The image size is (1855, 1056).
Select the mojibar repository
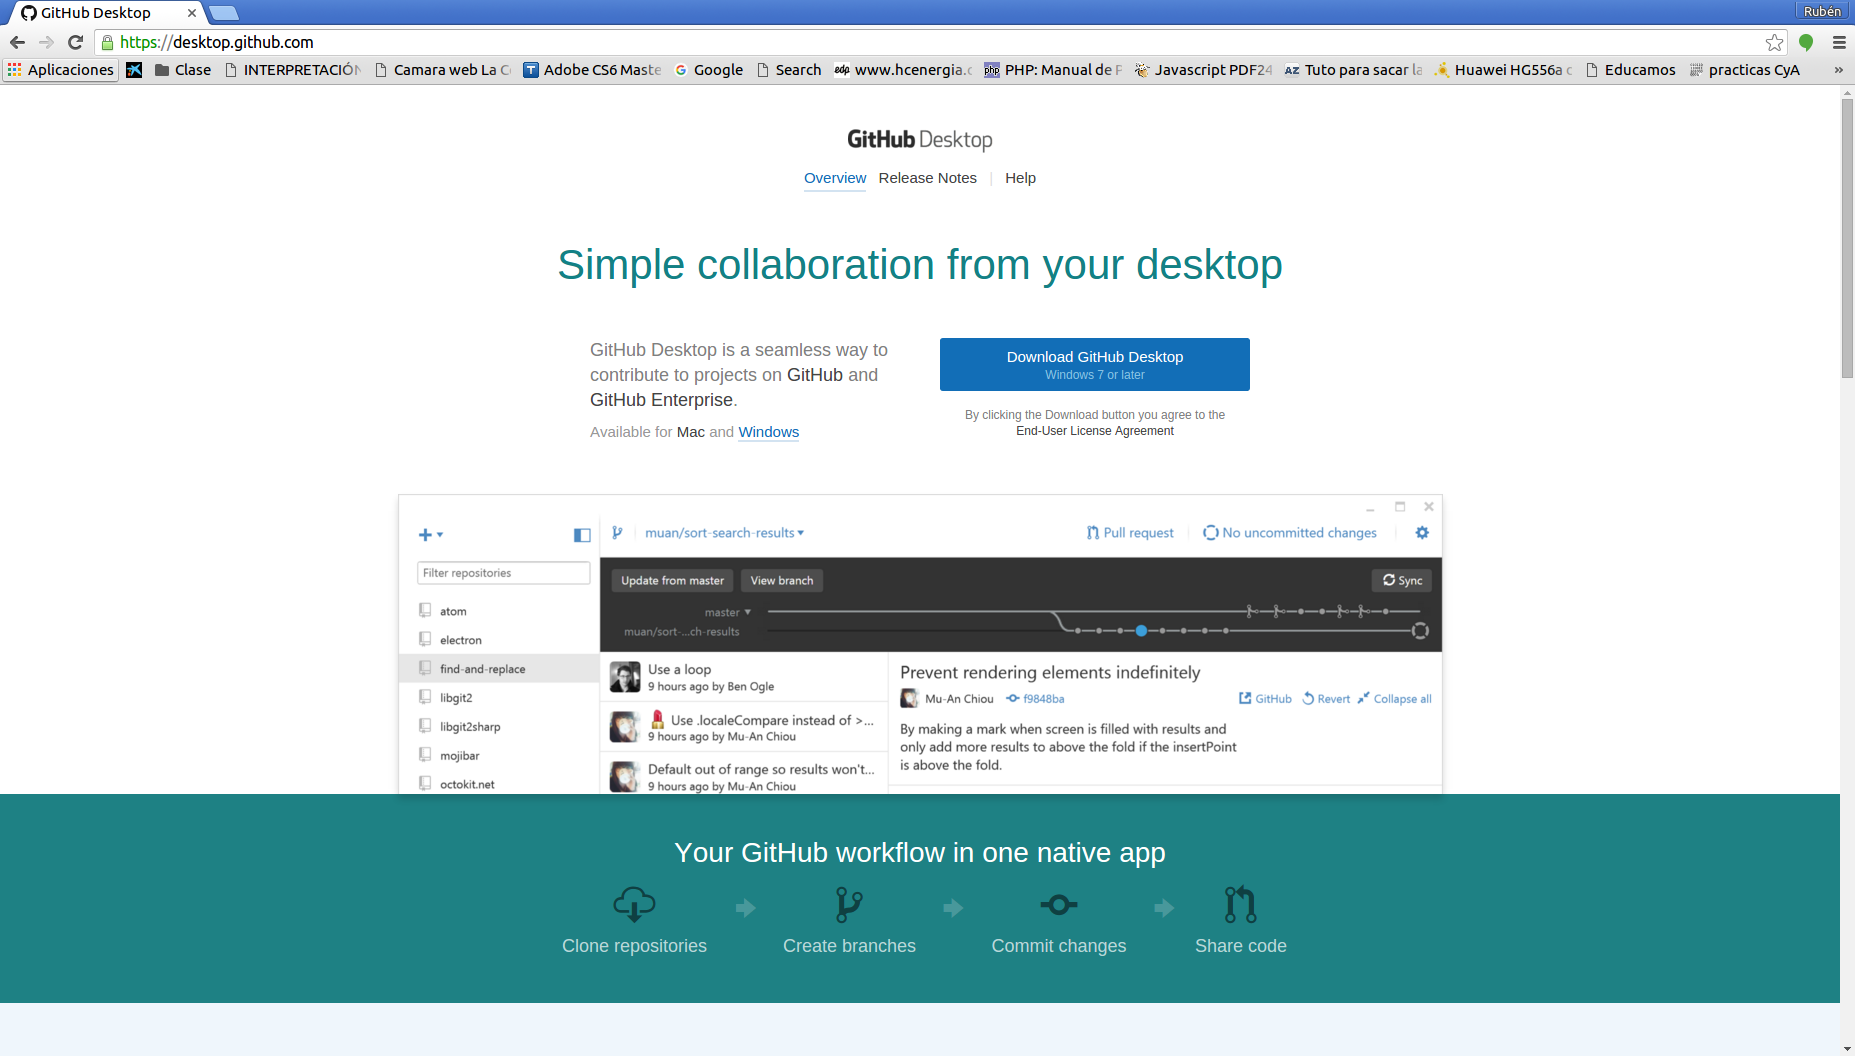(x=499, y=756)
